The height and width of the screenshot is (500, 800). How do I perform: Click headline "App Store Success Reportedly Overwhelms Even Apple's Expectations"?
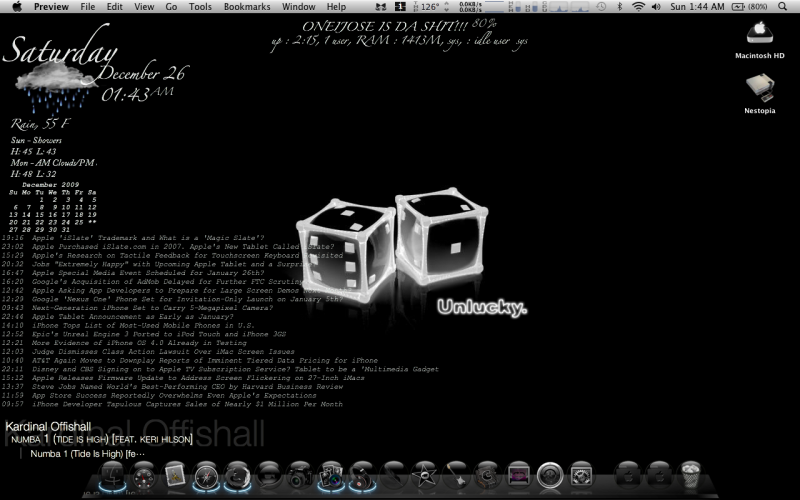[174, 395]
